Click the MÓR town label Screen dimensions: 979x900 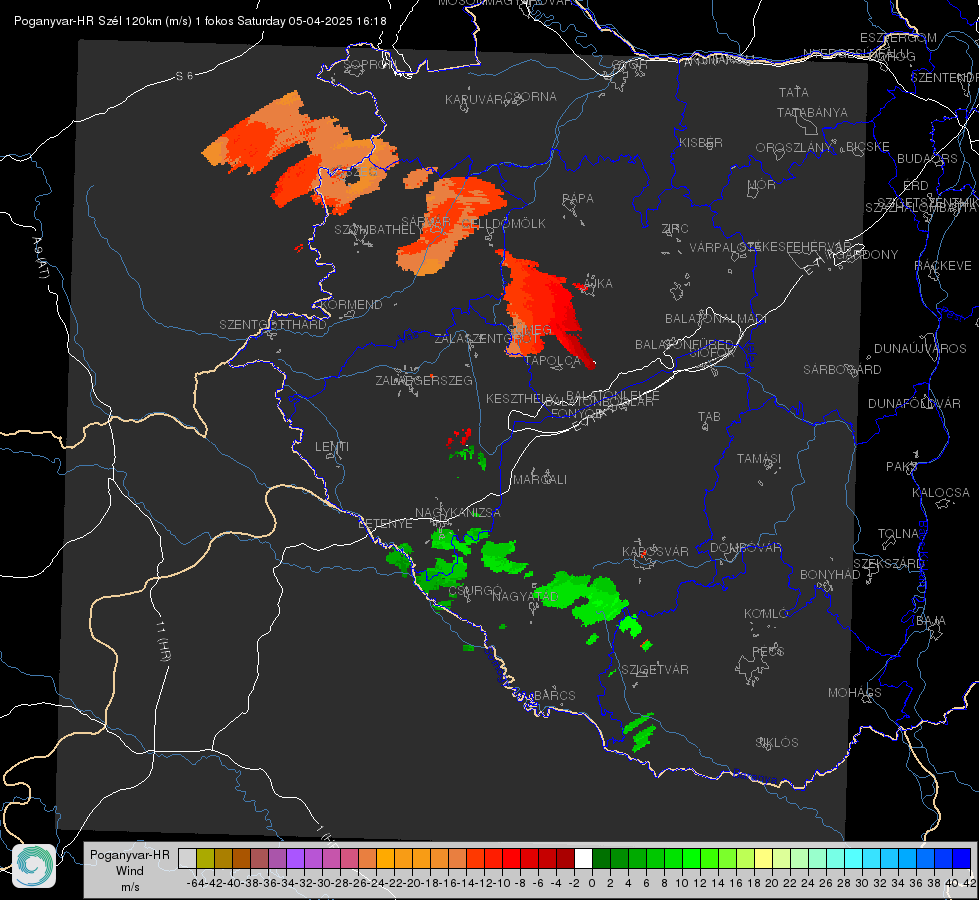pos(762,185)
